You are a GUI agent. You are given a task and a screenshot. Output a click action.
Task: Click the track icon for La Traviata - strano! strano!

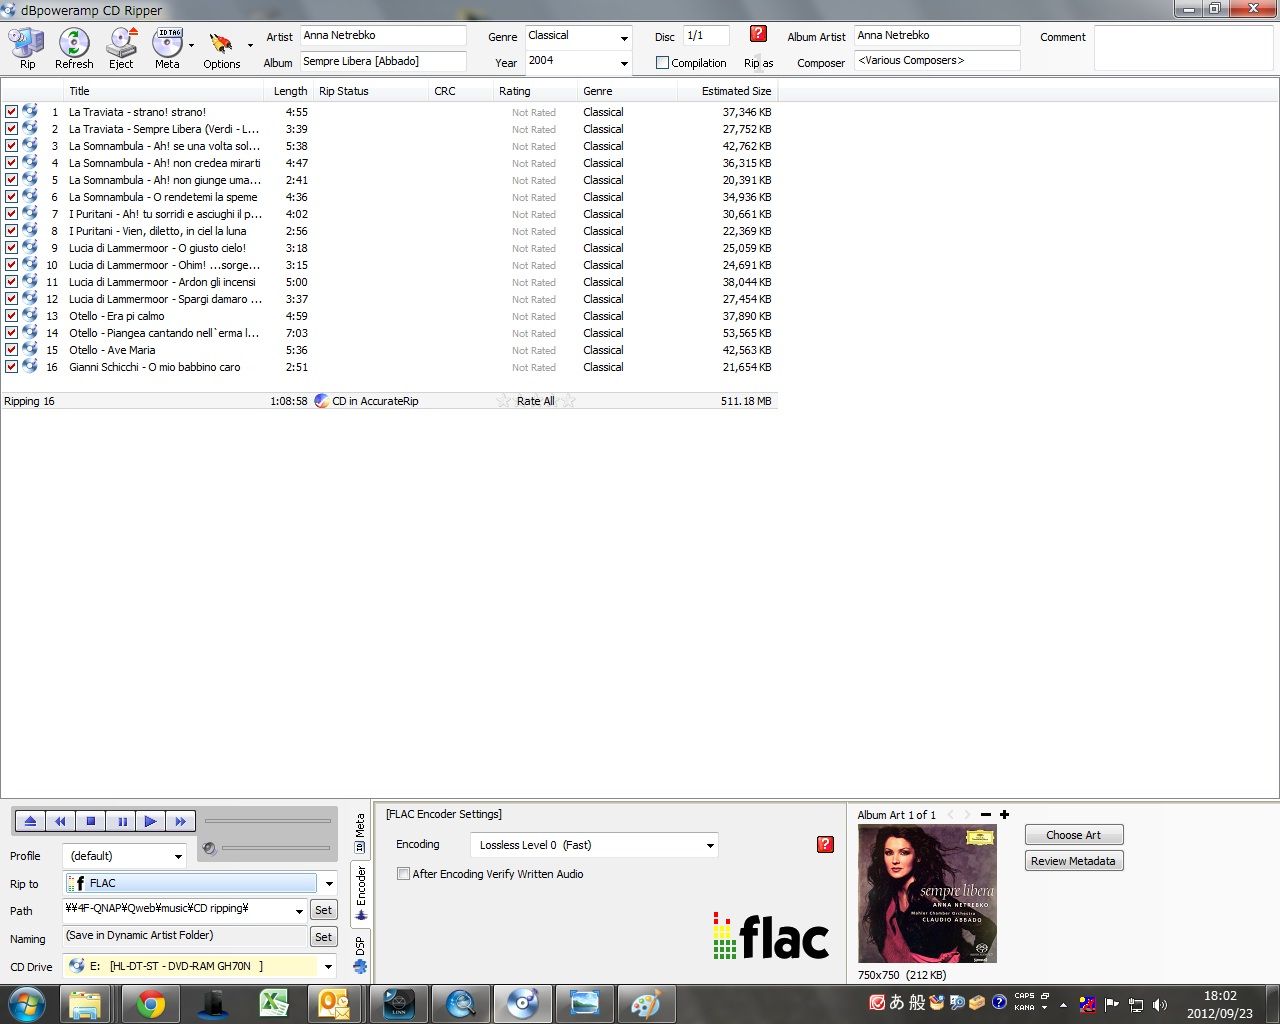[30, 112]
